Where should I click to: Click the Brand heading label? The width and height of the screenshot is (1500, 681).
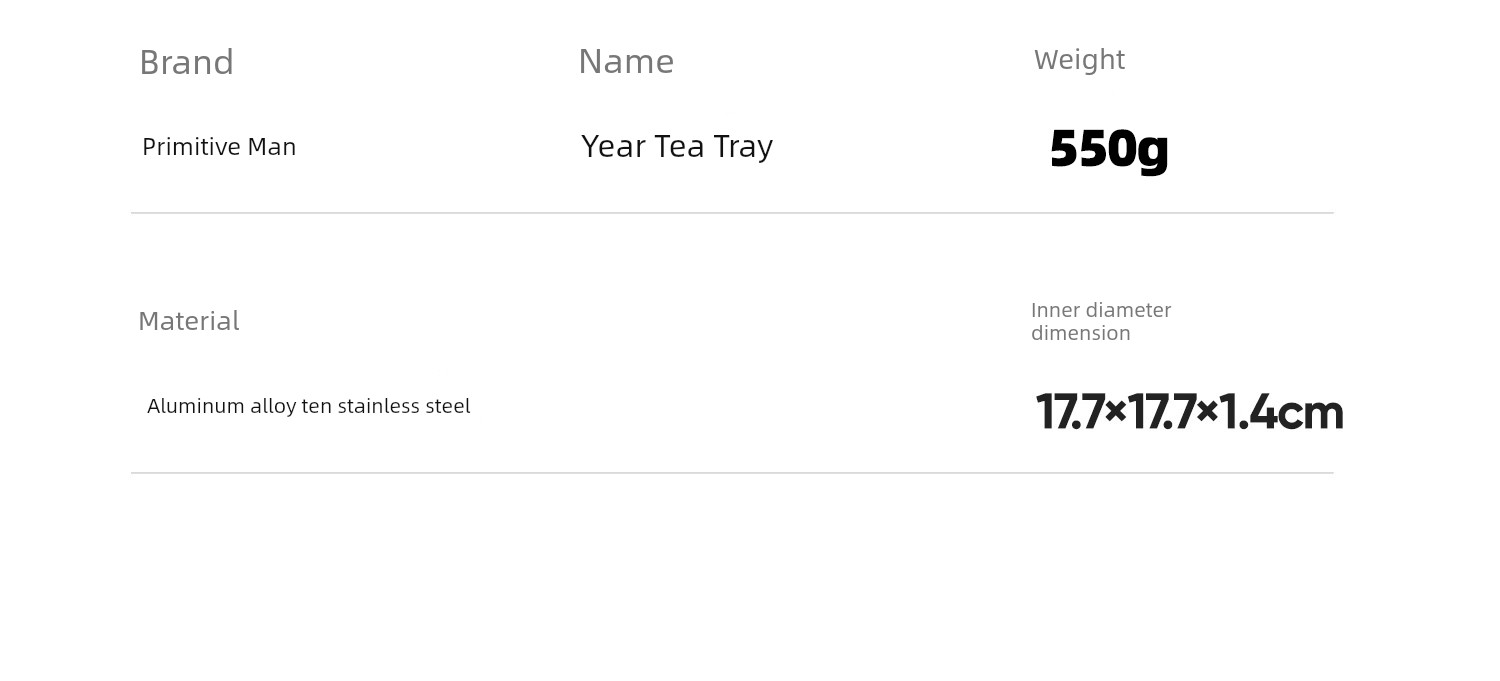click(x=186, y=62)
